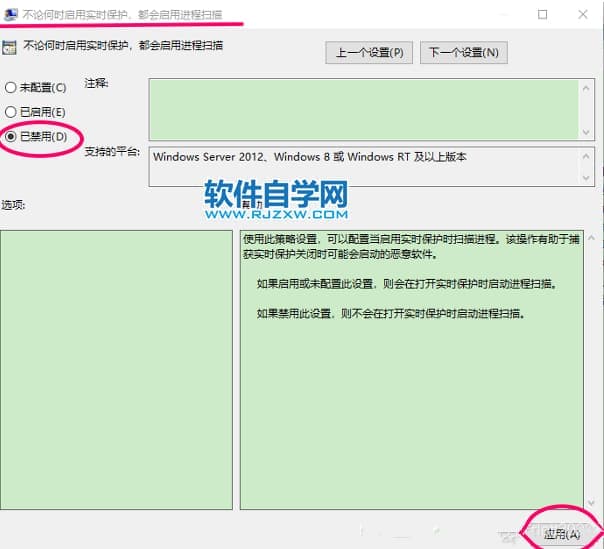Click the policy setting icon beside the header
The height and width of the screenshot is (549, 604).
pos(10,47)
